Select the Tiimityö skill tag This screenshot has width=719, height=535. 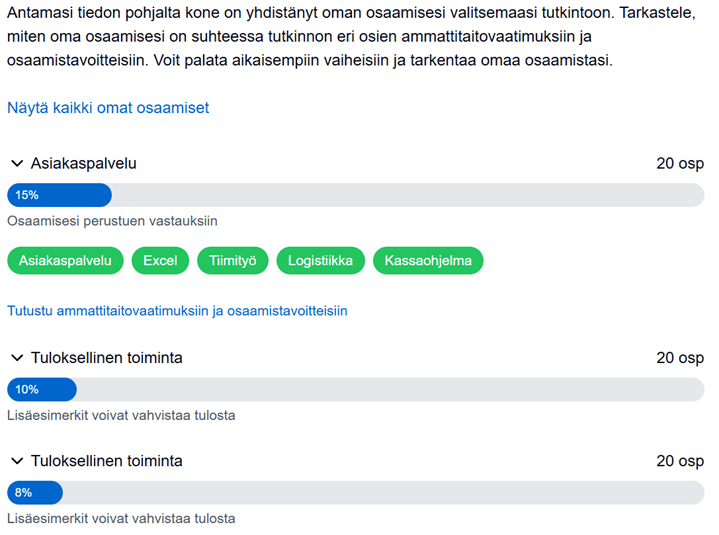click(232, 260)
